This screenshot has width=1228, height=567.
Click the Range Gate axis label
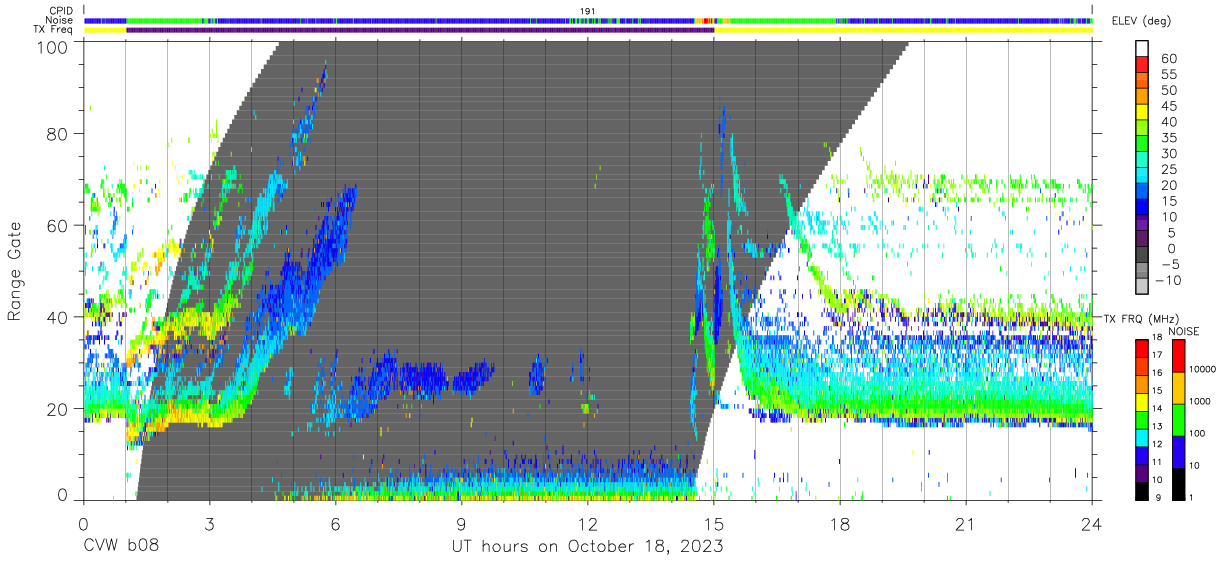(x=15, y=273)
